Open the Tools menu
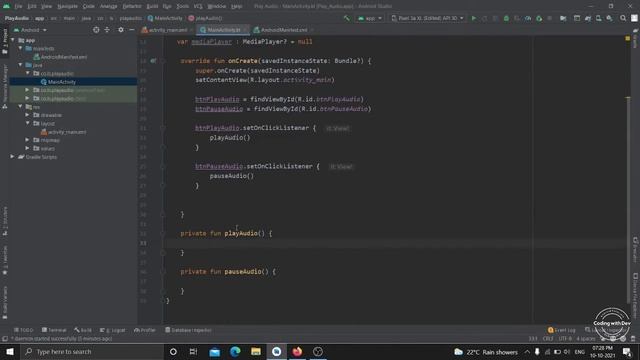This screenshot has width=640, height=360. [x=182, y=6]
